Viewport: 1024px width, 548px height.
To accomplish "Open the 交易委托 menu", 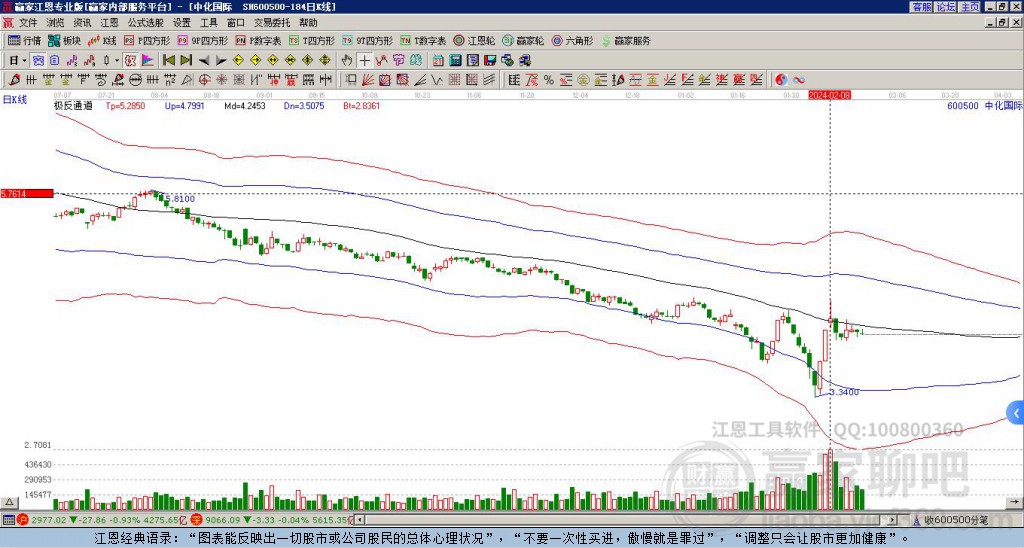I will 272,23.
